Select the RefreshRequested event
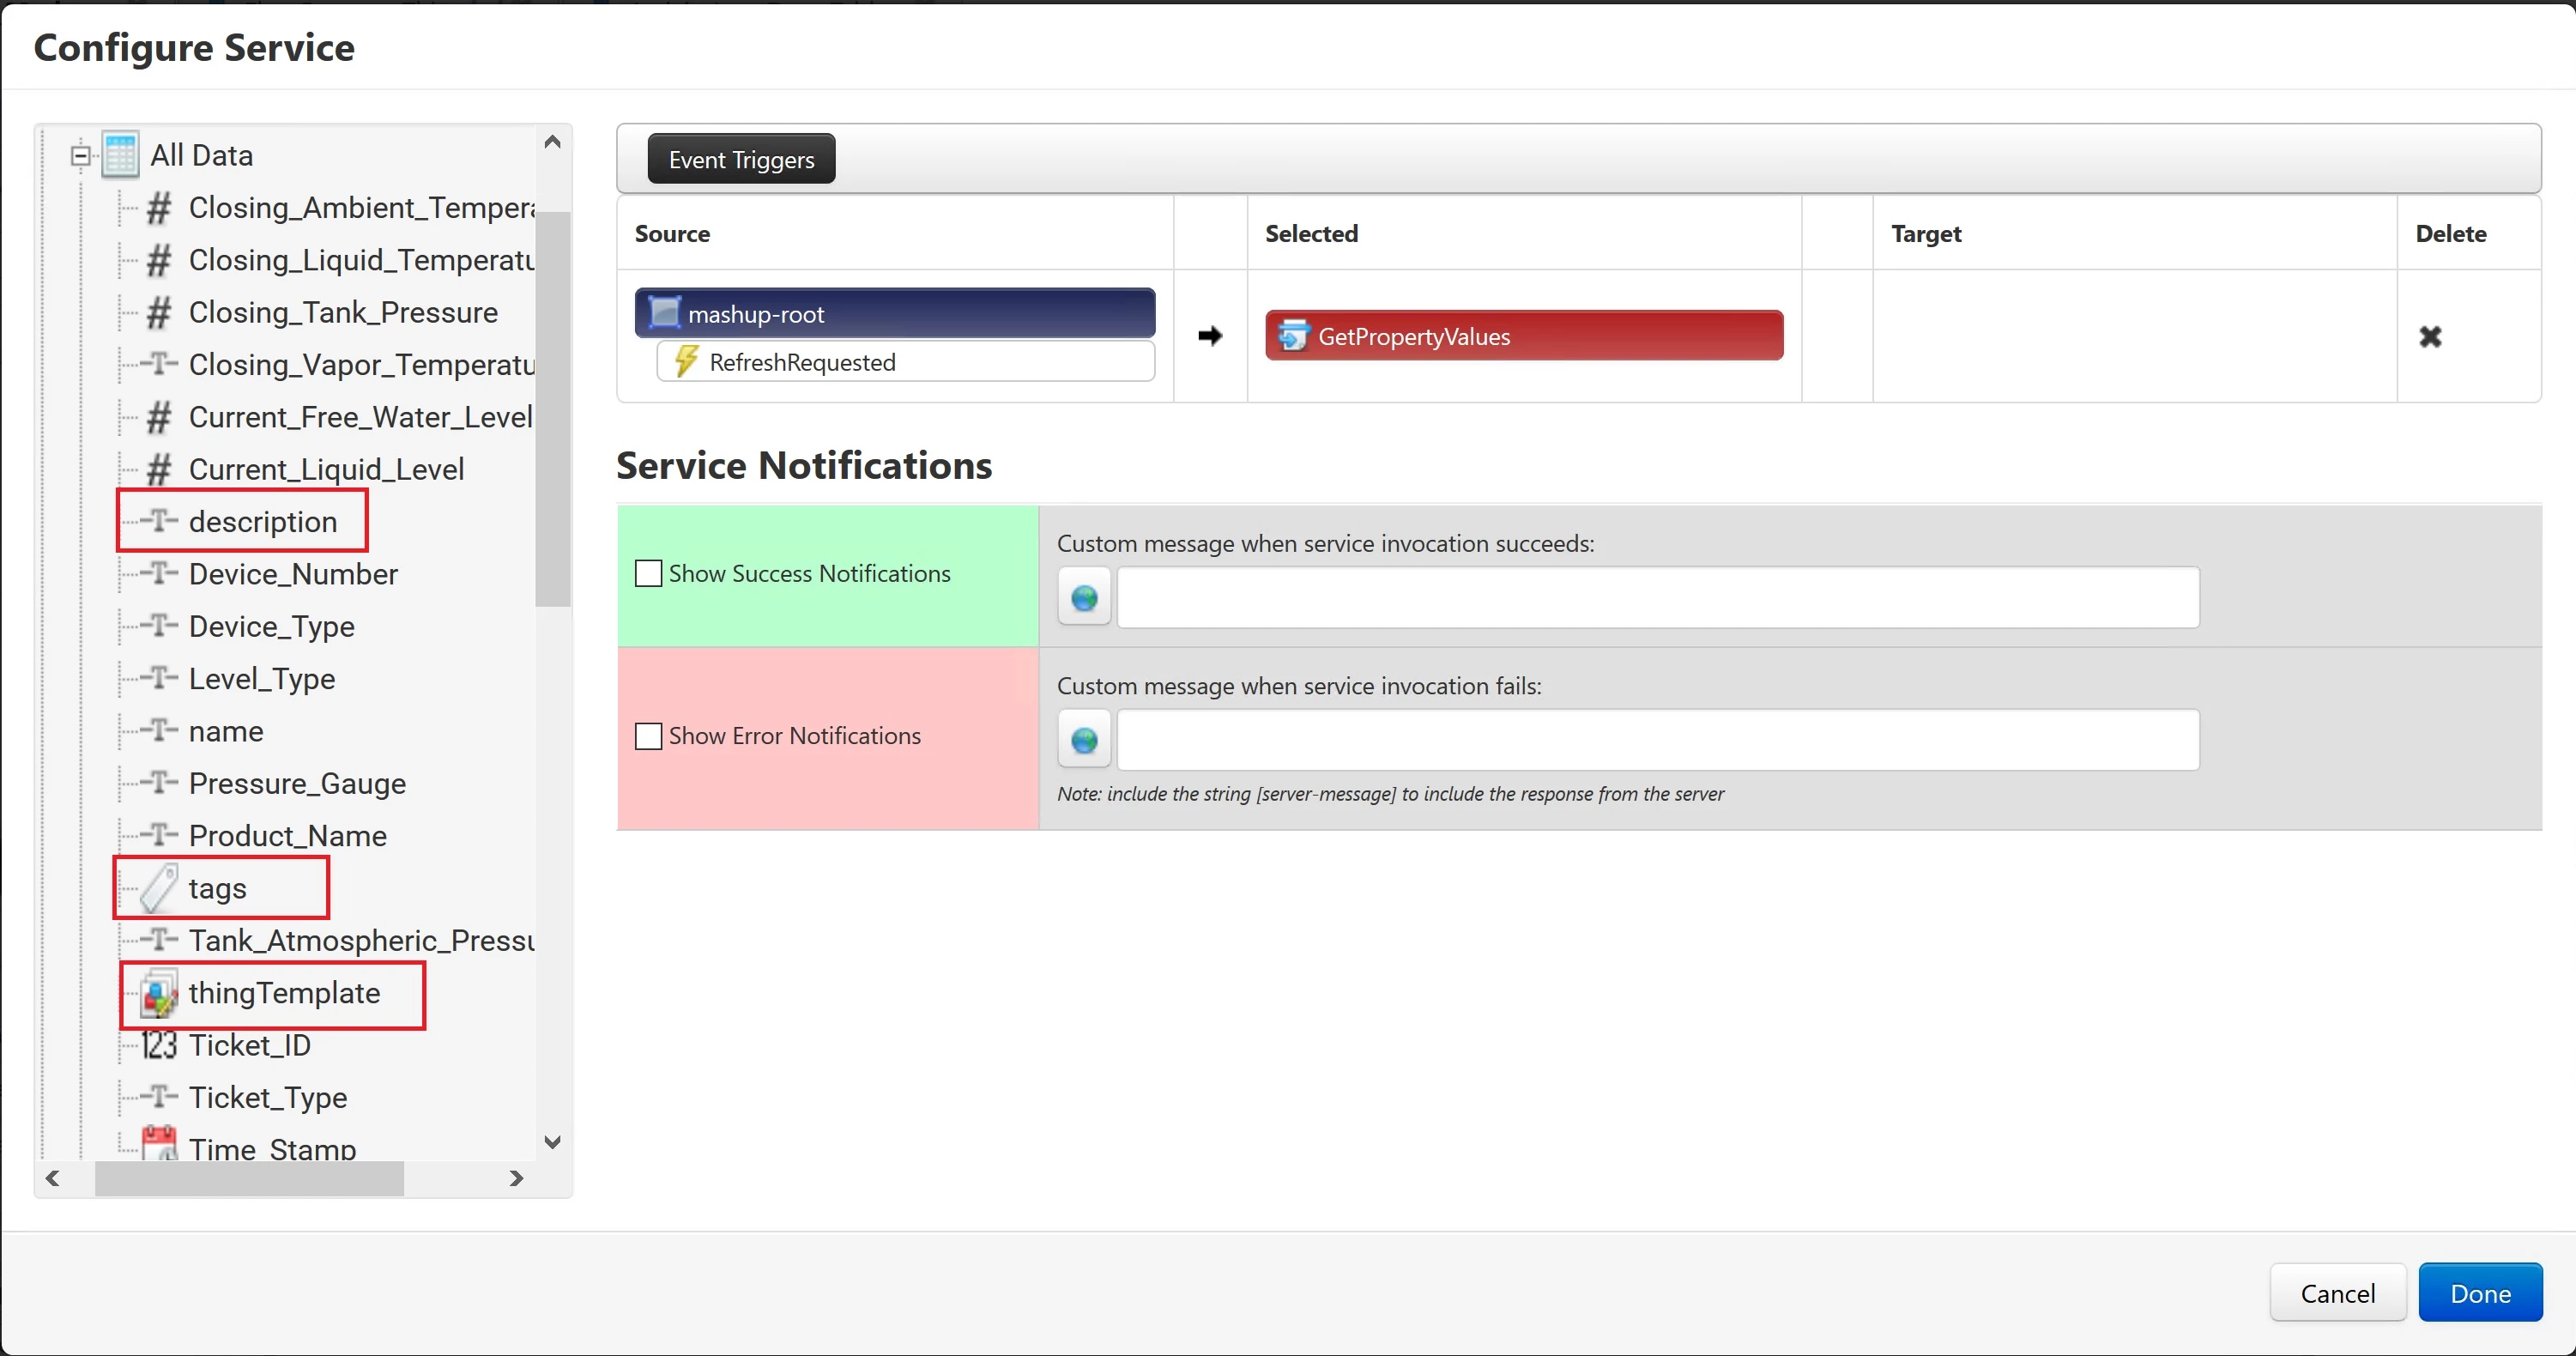The height and width of the screenshot is (1356, 2576). [x=906, y=361]
